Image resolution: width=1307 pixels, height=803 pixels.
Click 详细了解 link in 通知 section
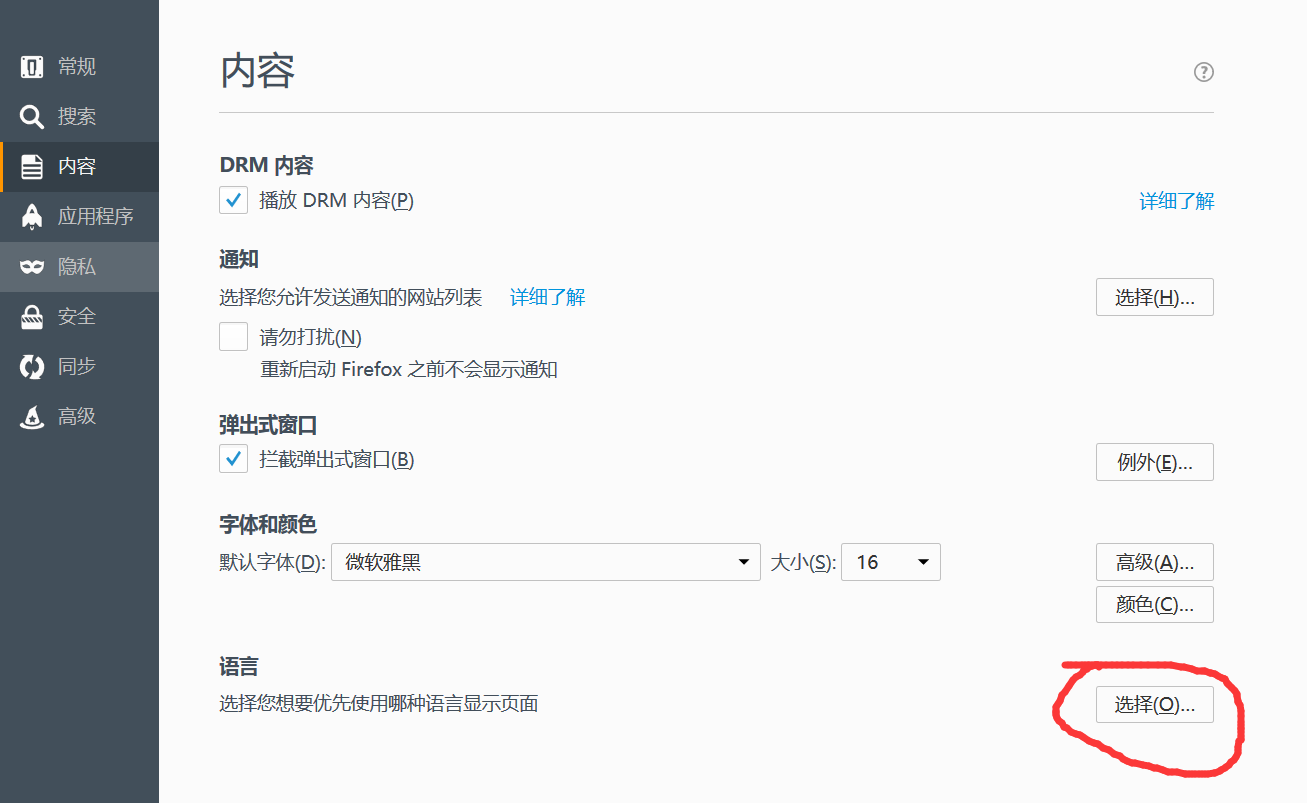click(548, 297)
